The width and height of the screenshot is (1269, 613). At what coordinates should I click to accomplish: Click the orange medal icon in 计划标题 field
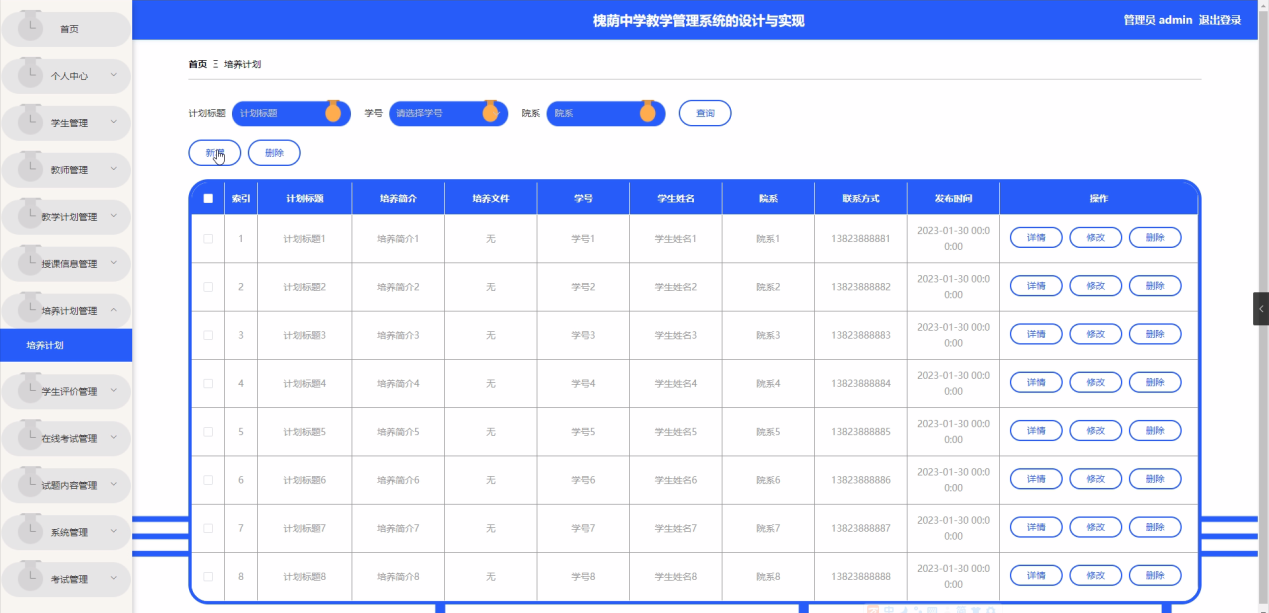coord(333,112)
